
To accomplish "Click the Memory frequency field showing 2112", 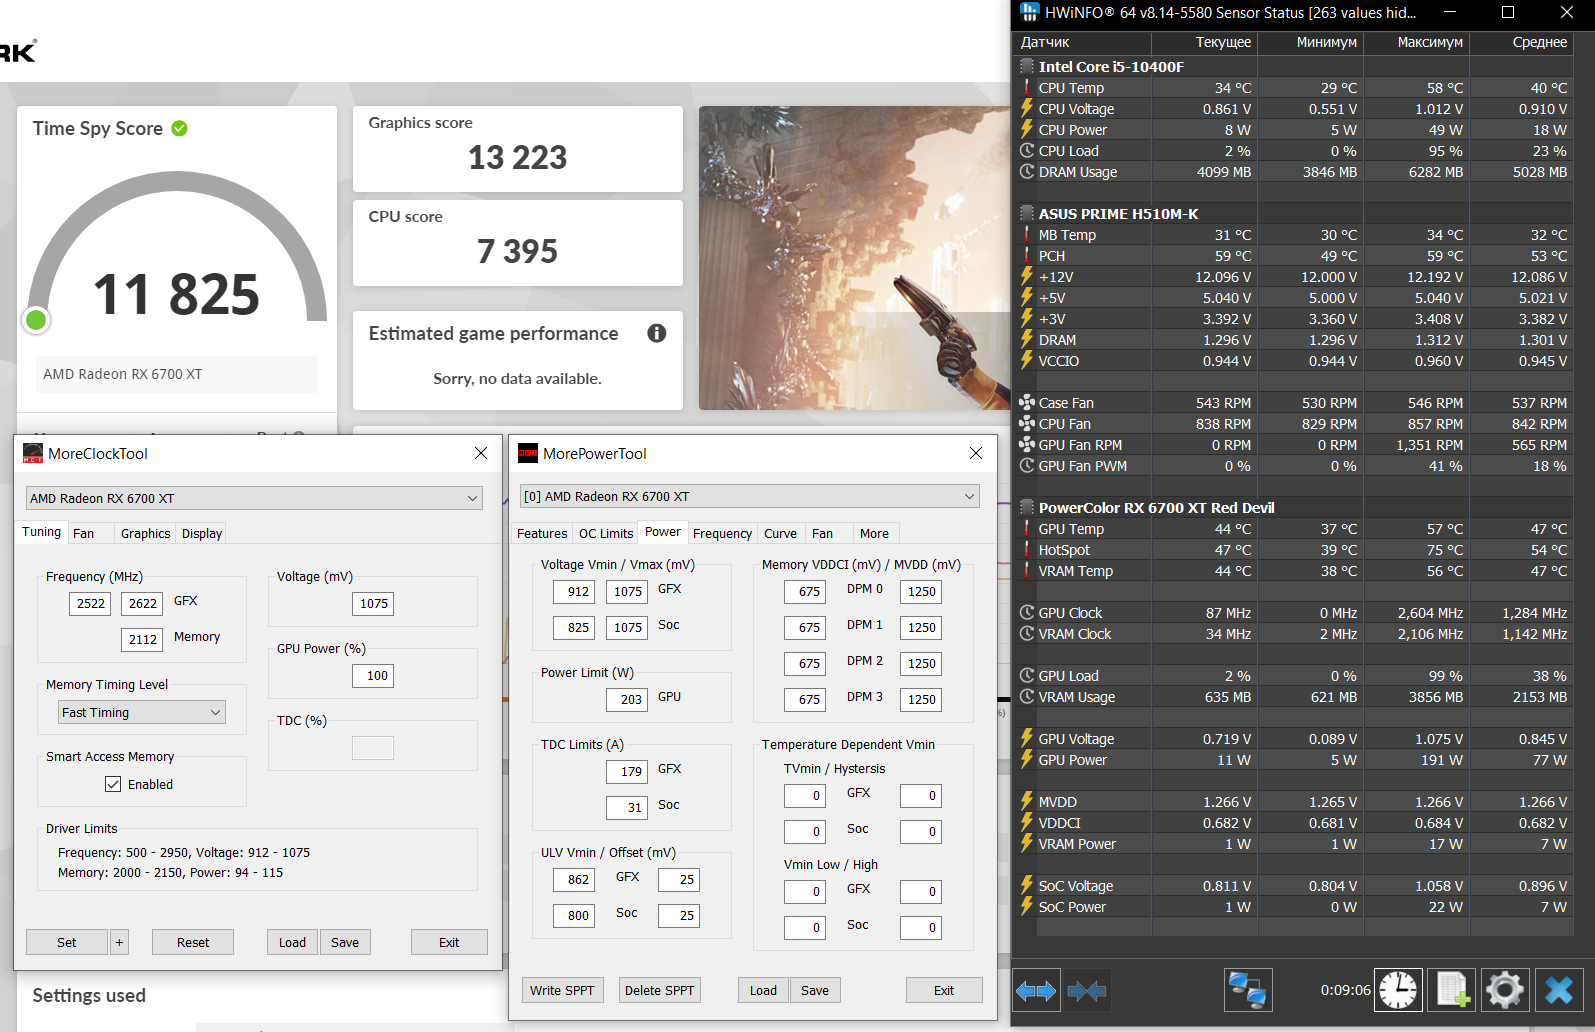I will [142, 640].
